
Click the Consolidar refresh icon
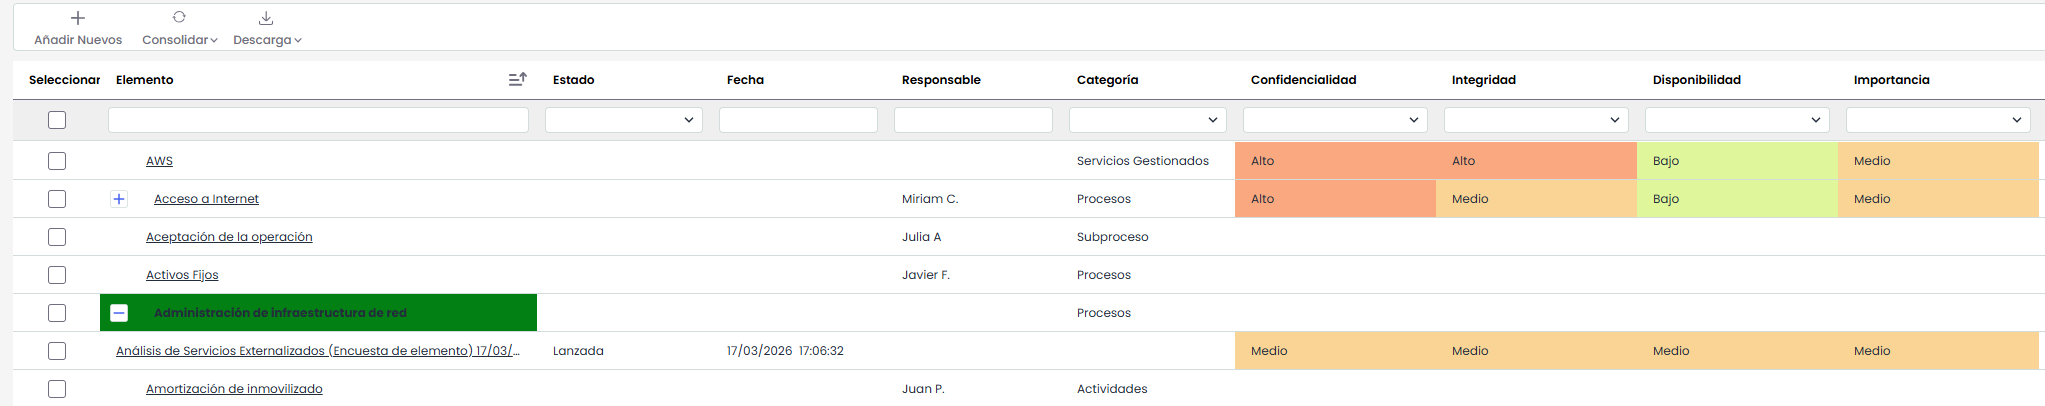click(179, 17)
